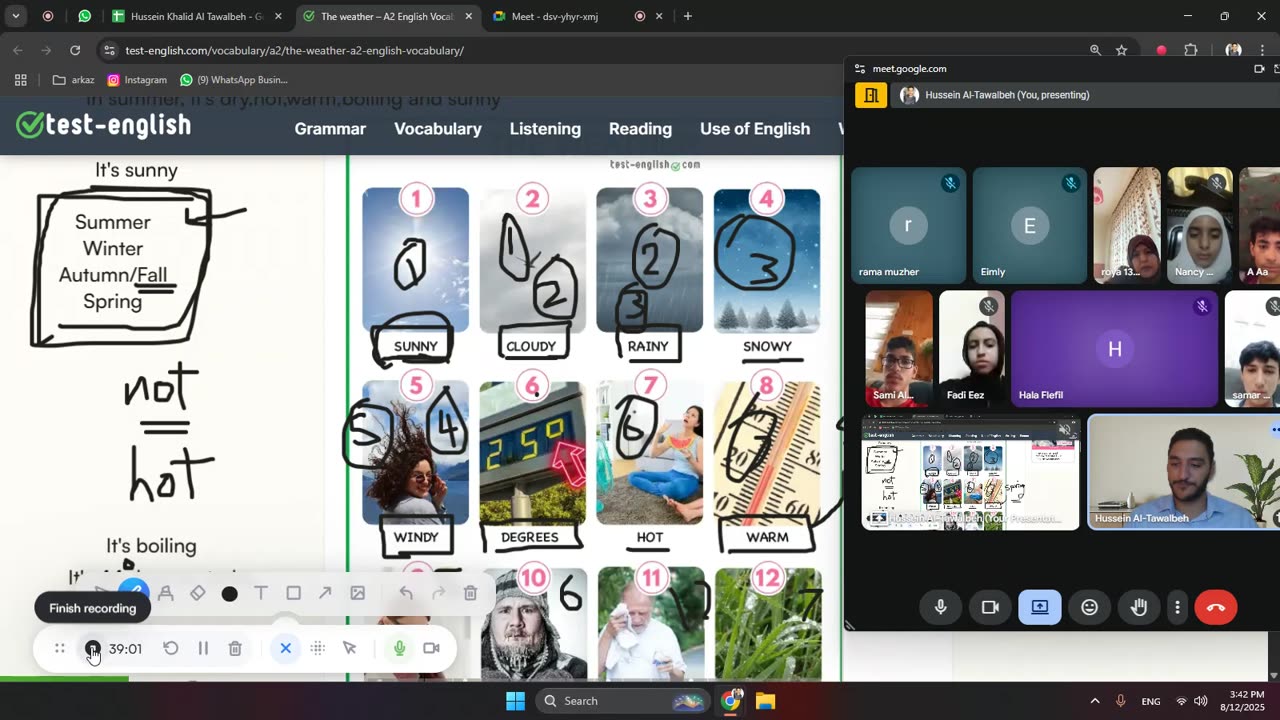Switch to the Hussein Khalid Al Tawalbeh sheet tab
The width and height of the screenshot is (1280, 720).
(198, 16)
